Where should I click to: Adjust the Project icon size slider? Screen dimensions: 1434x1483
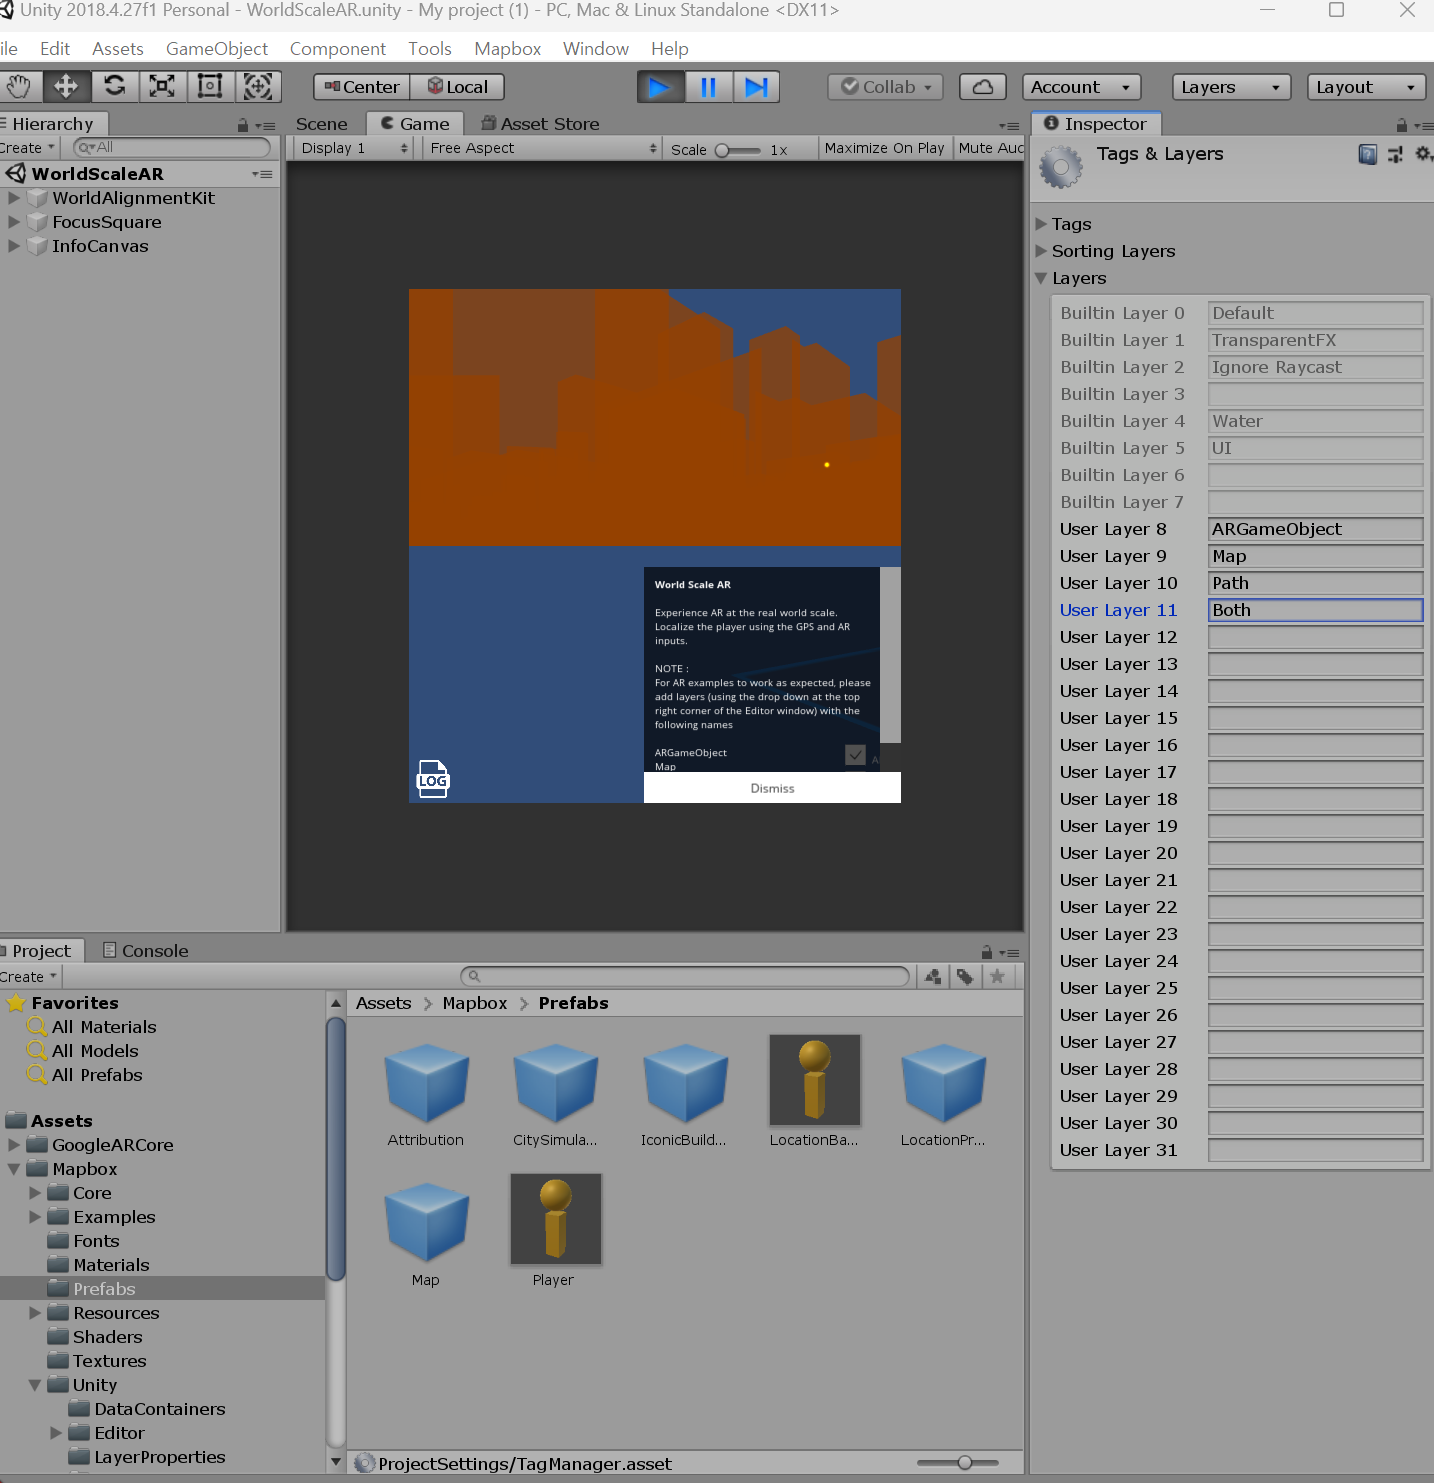pos(958,1463)
